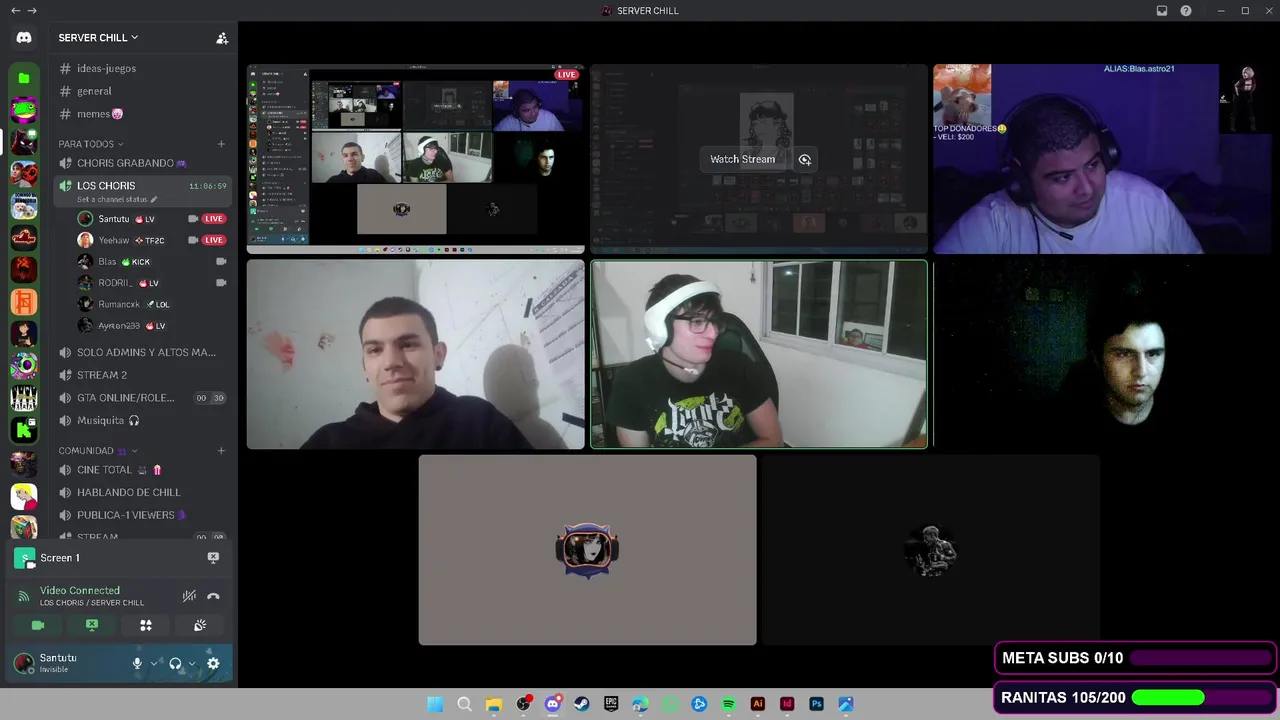Open SERVER CHILL server dropdown menu

[x=98, y=38]
